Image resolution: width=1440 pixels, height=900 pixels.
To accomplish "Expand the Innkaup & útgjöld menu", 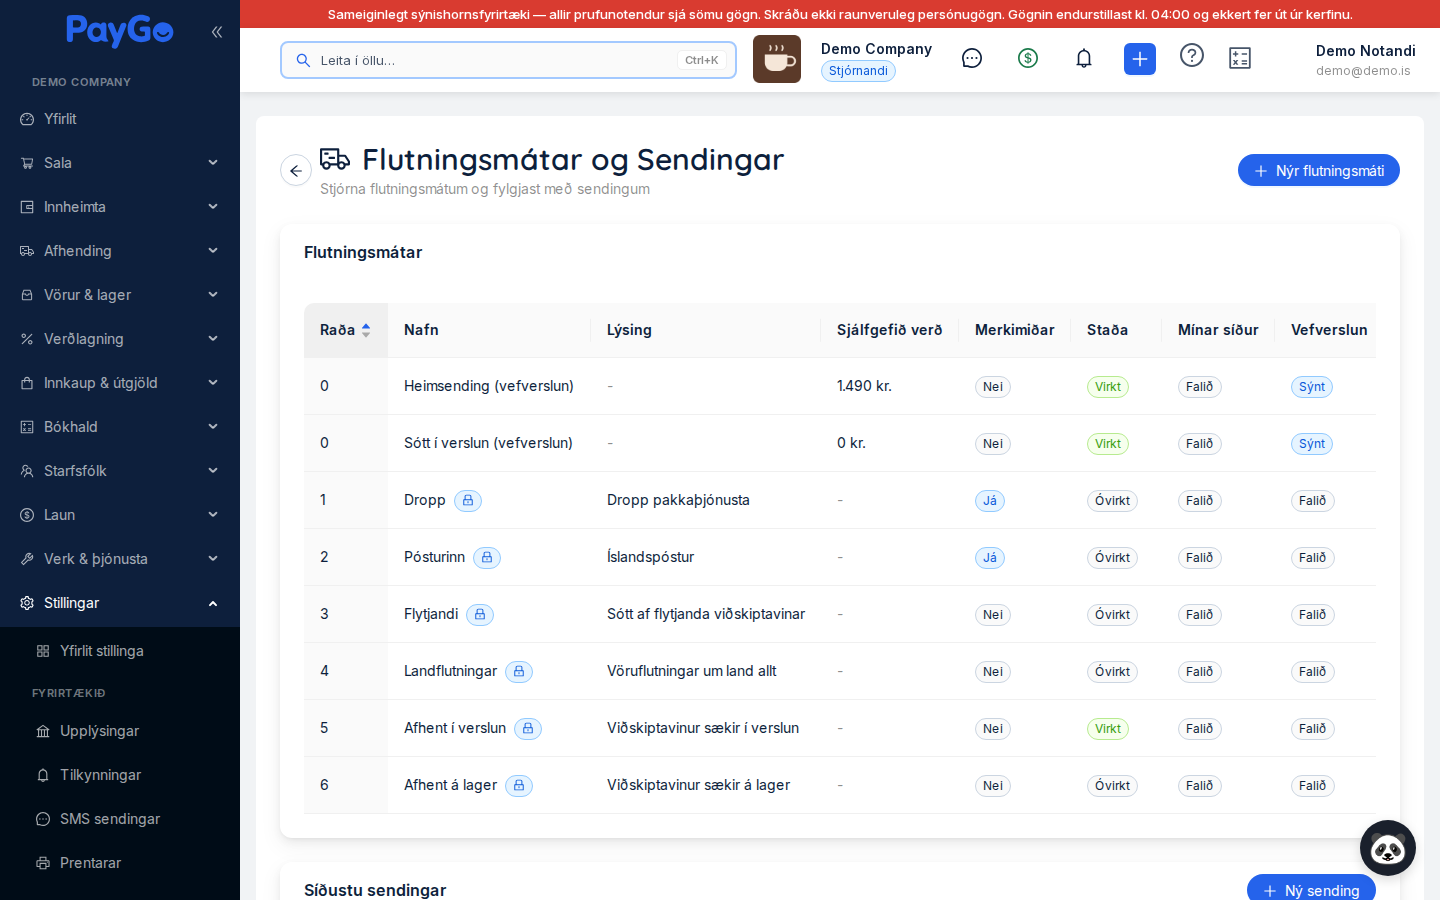I will [120, 383].
